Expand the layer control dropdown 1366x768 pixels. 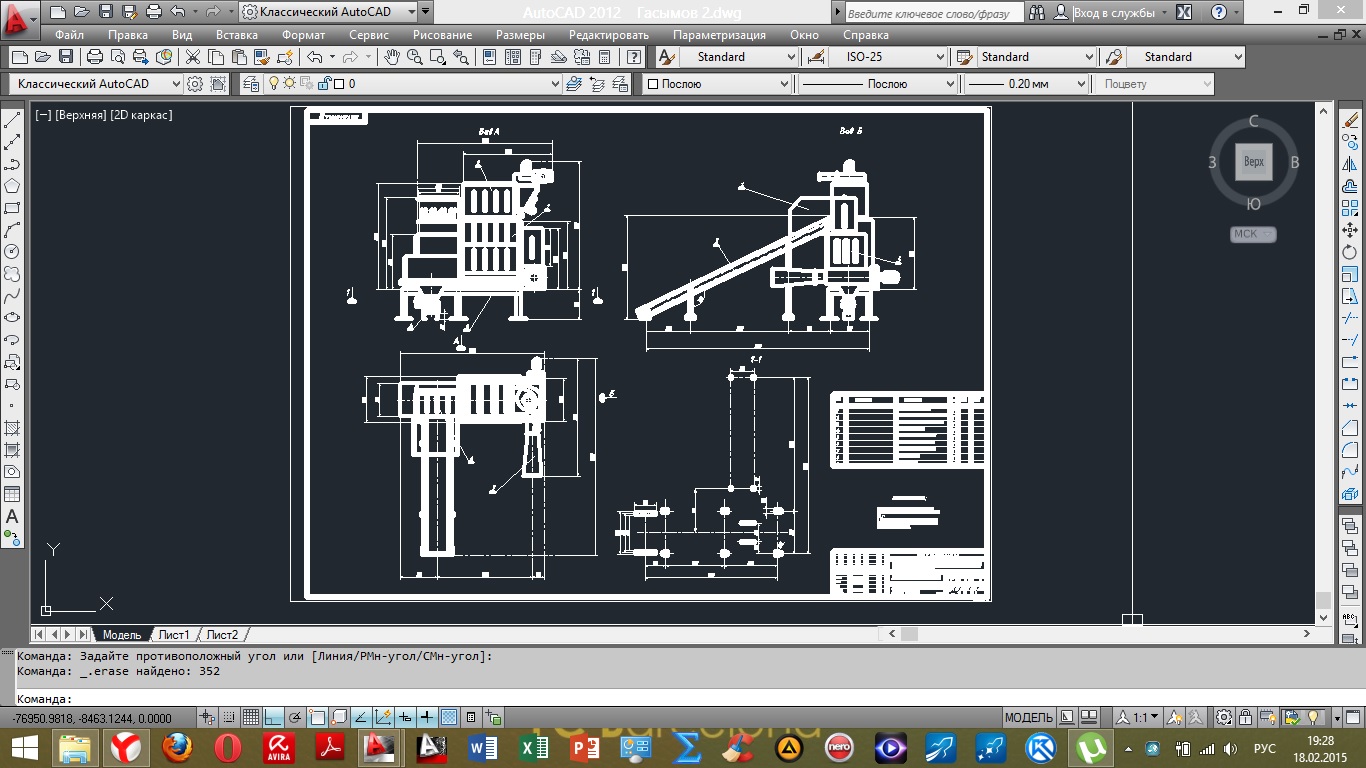click(x=555, y=84)
